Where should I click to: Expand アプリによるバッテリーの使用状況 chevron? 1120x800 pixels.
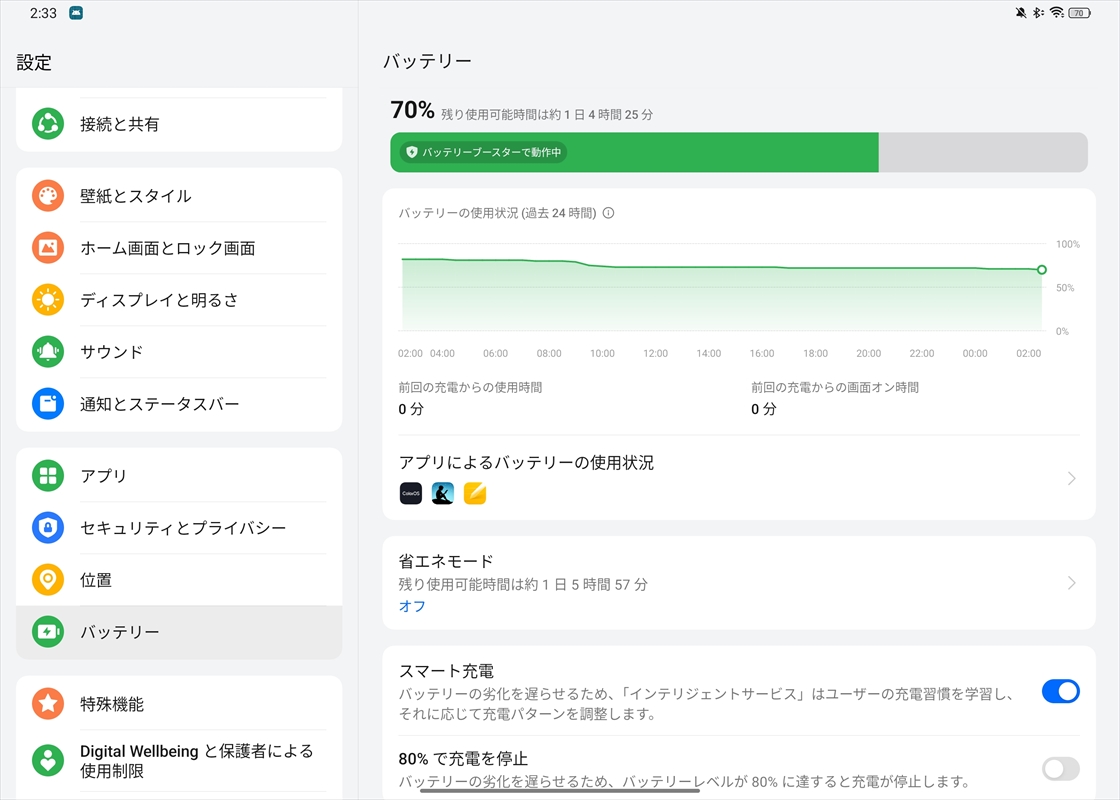click(1071, 479)
